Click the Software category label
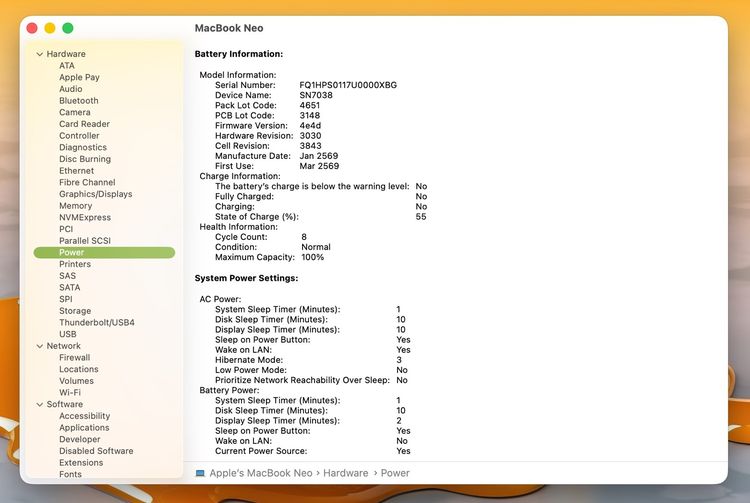 (x=65, y=404)
